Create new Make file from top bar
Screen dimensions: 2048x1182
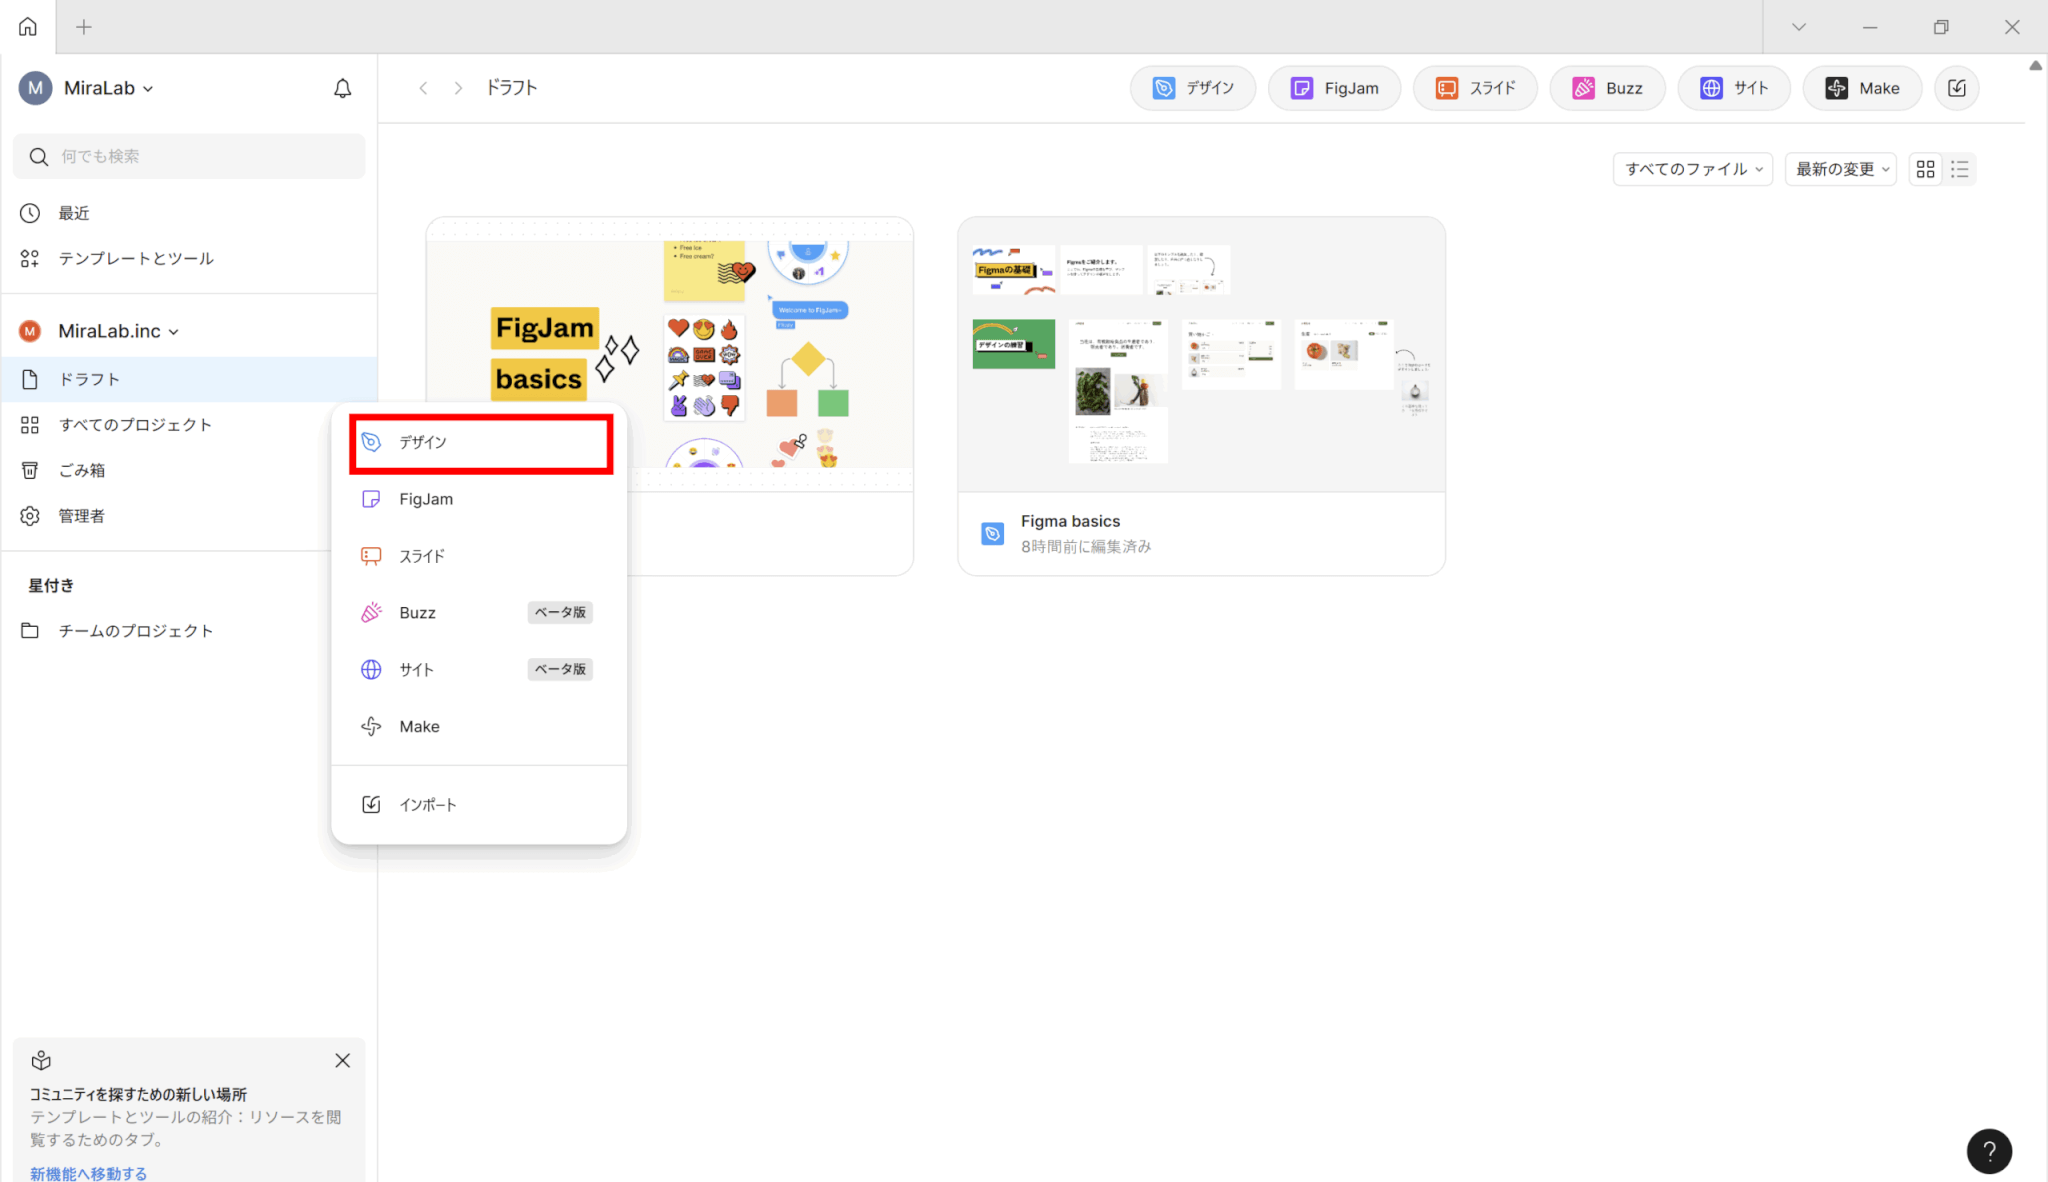pyautogui.click(x=1862, y=88)
